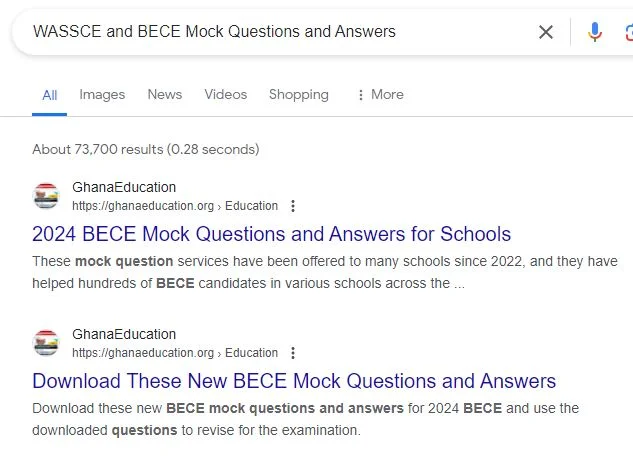633x456 pixels.
Task: Click the second GhanaEducation site favicon
Action: [x=46, y=343]
